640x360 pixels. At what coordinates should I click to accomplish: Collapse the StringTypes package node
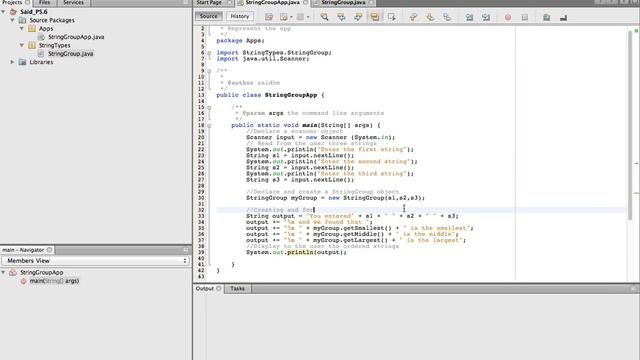(22, 45)
